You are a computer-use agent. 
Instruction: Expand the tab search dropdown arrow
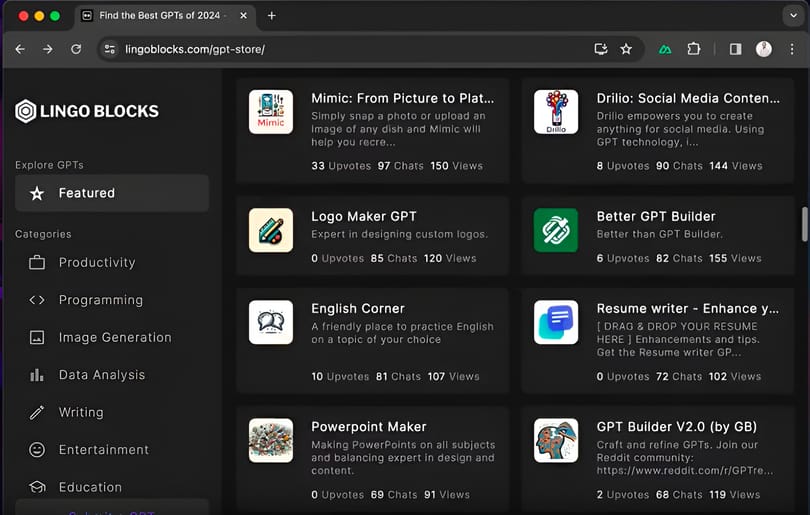click(x=793, y=15)
